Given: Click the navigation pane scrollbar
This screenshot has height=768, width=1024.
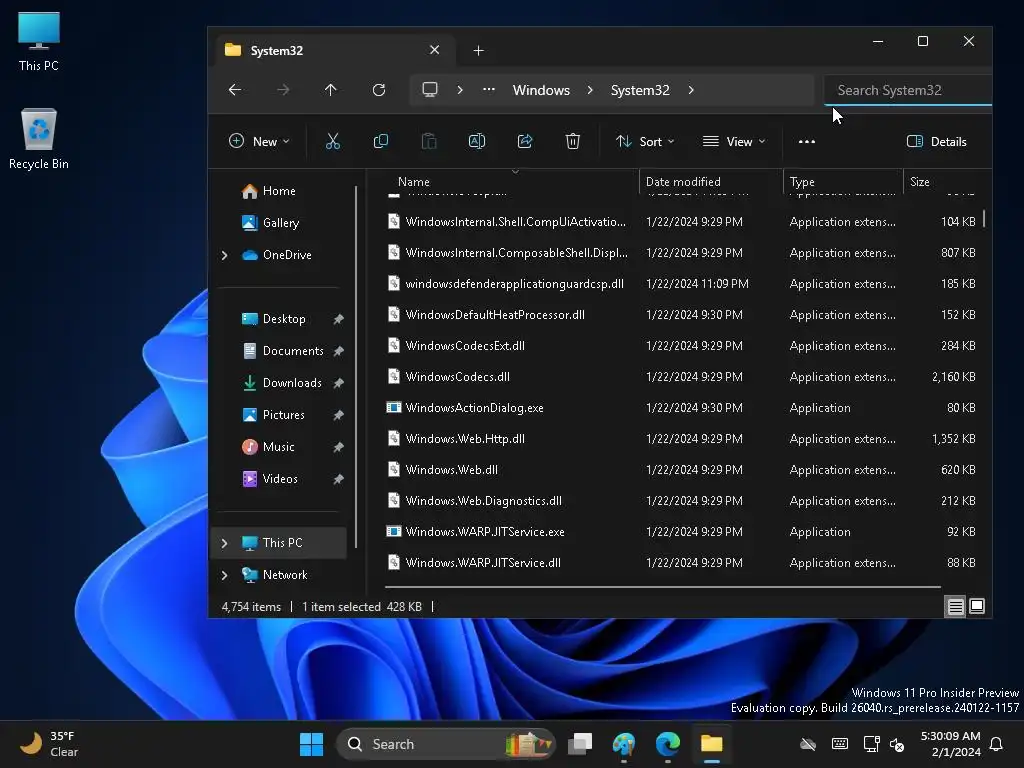Looking at the screenshot, I should 356,367.
